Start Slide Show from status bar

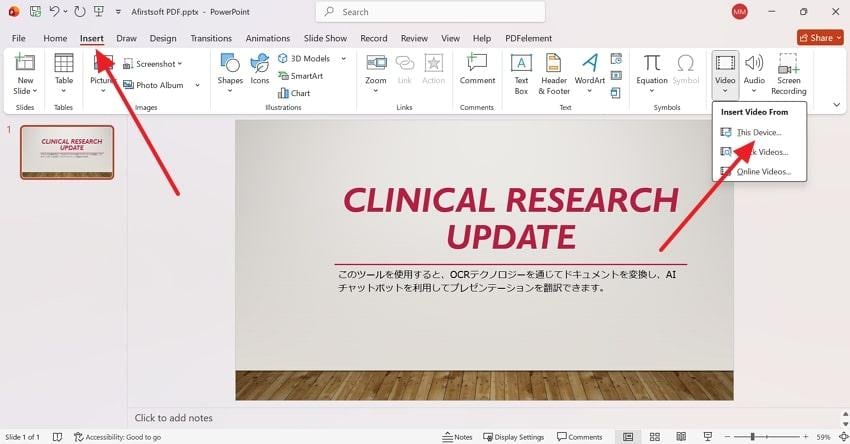tap(707, 436)
